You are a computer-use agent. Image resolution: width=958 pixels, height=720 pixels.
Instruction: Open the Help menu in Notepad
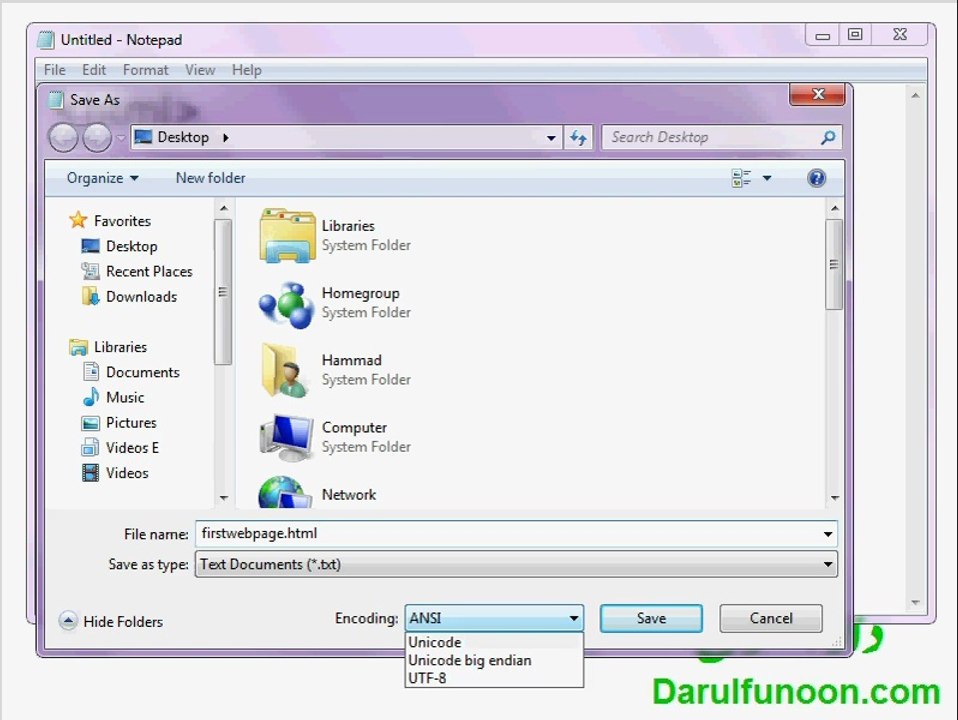tap(247, 70)
